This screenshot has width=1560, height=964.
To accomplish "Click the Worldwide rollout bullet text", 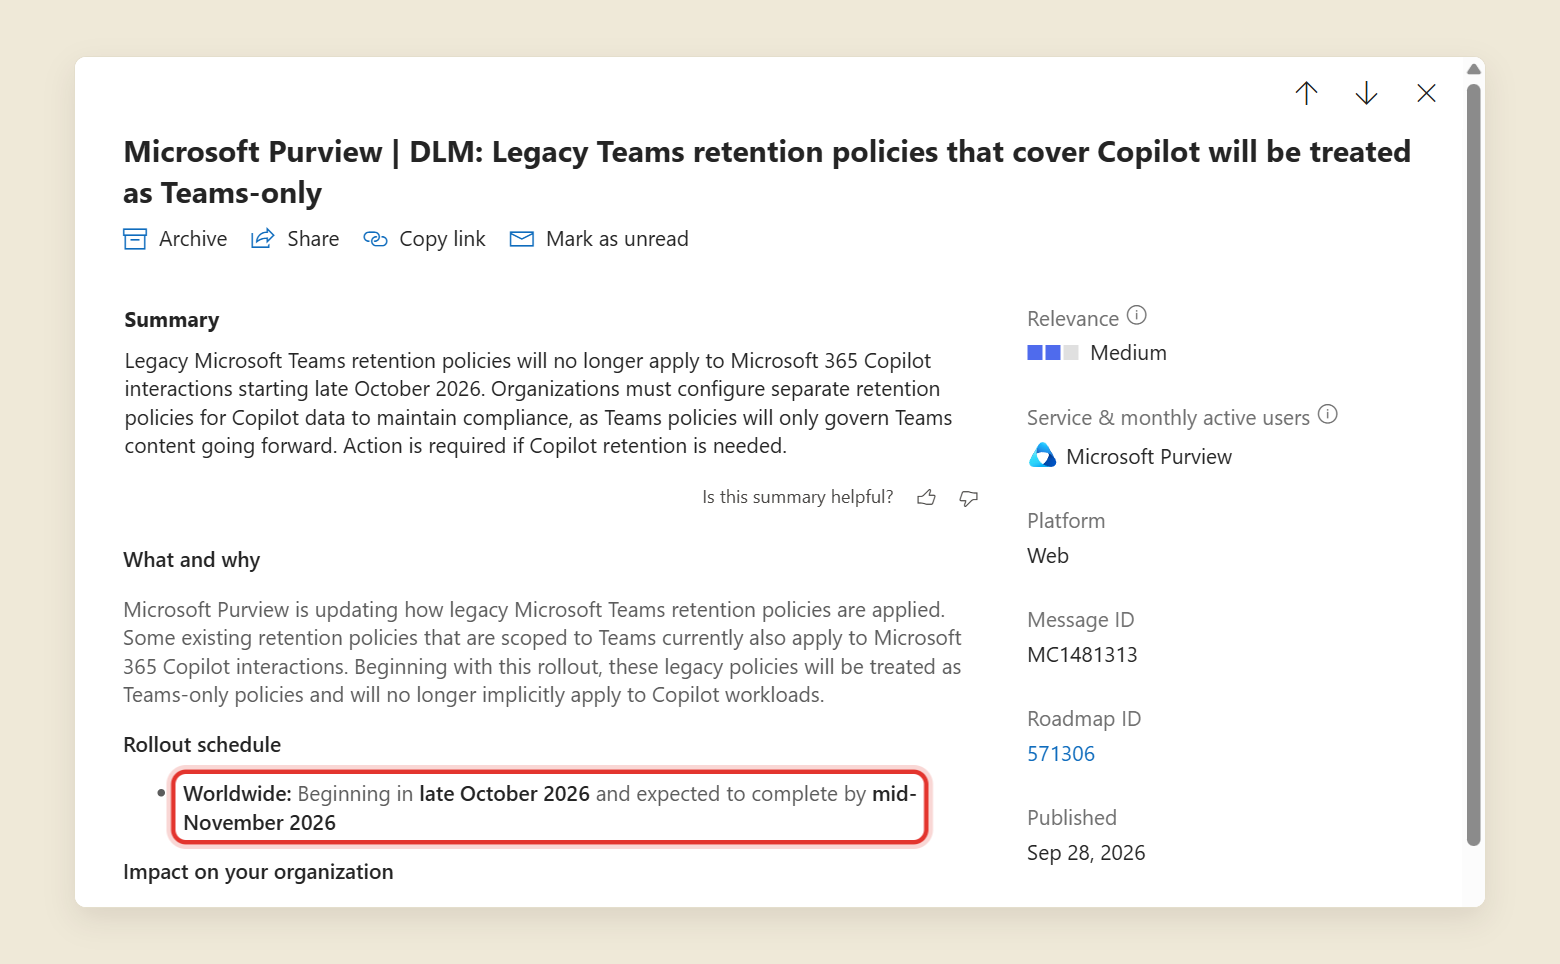I will [550, 808].
